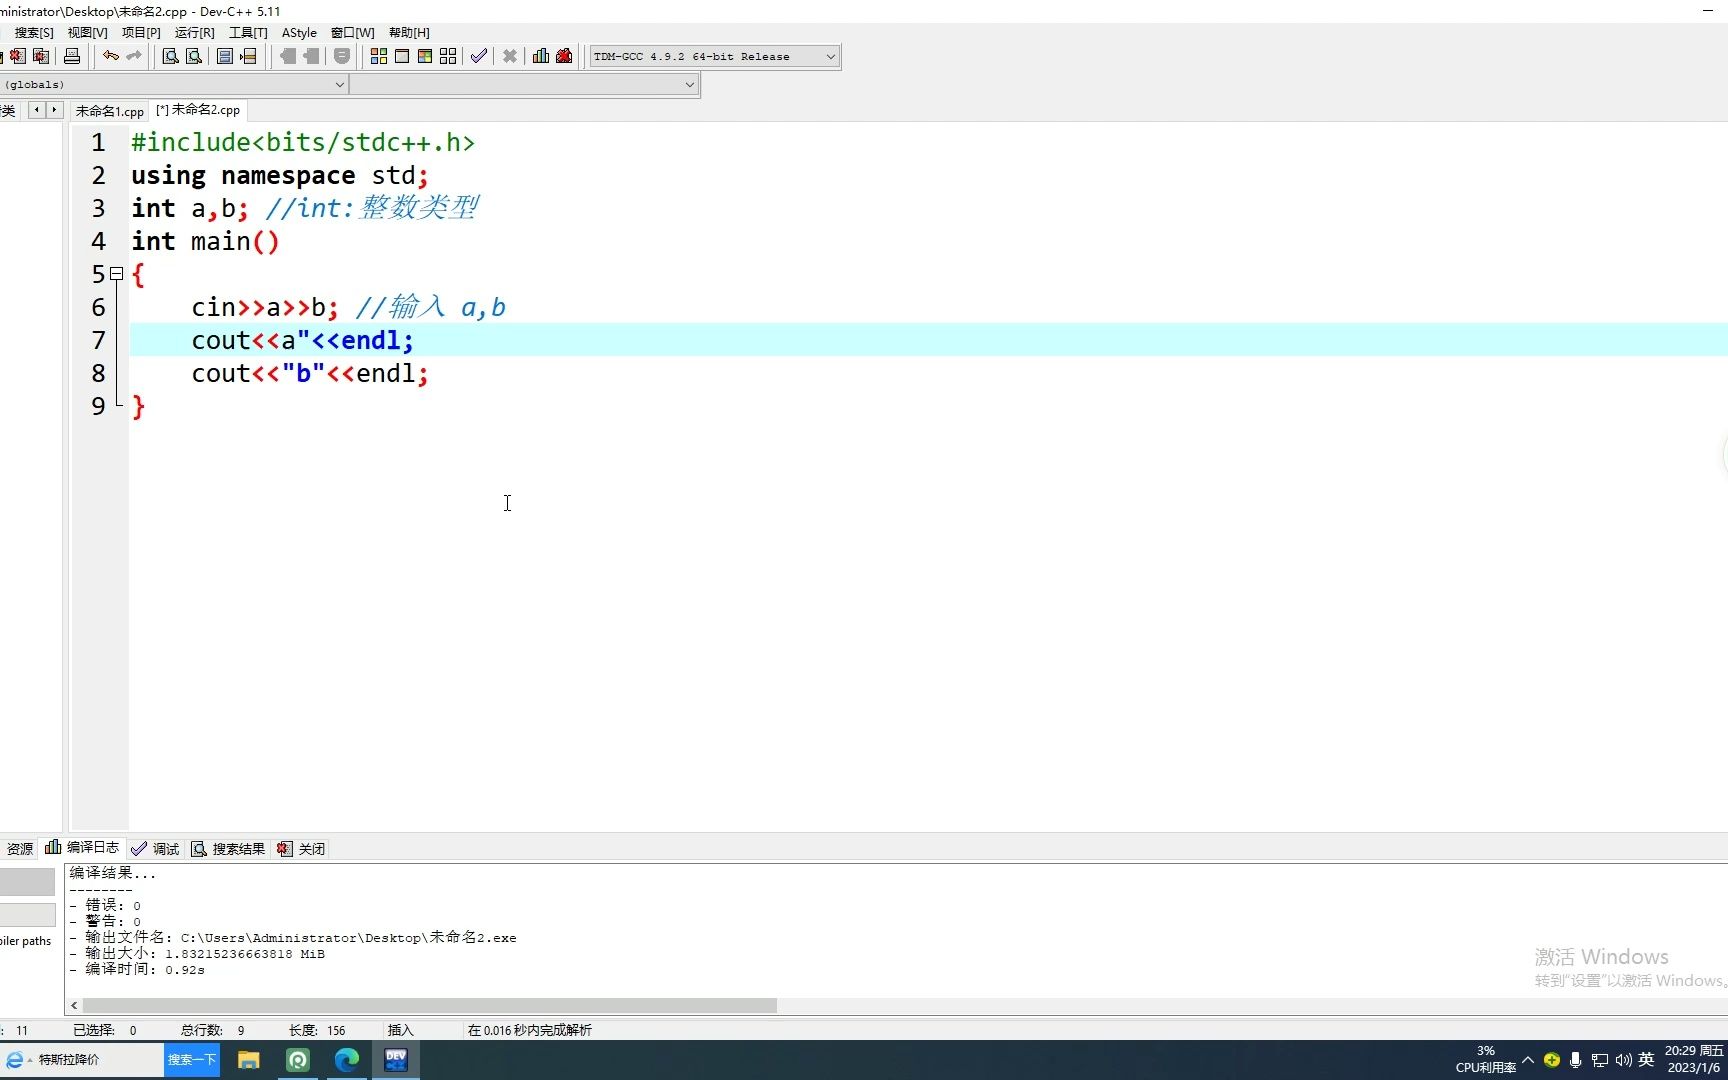This screenshot has width=1728, height=1080.
Task: Click the Go to line toolbar icon
Action: click(x=249, y=56)
